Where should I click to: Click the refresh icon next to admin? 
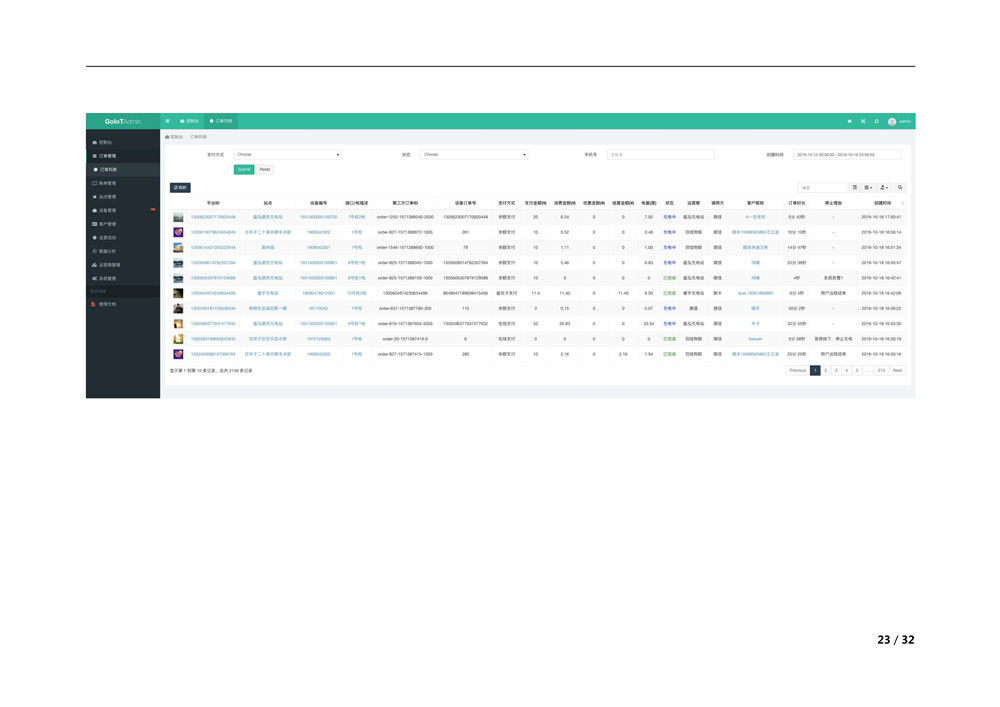876,121
